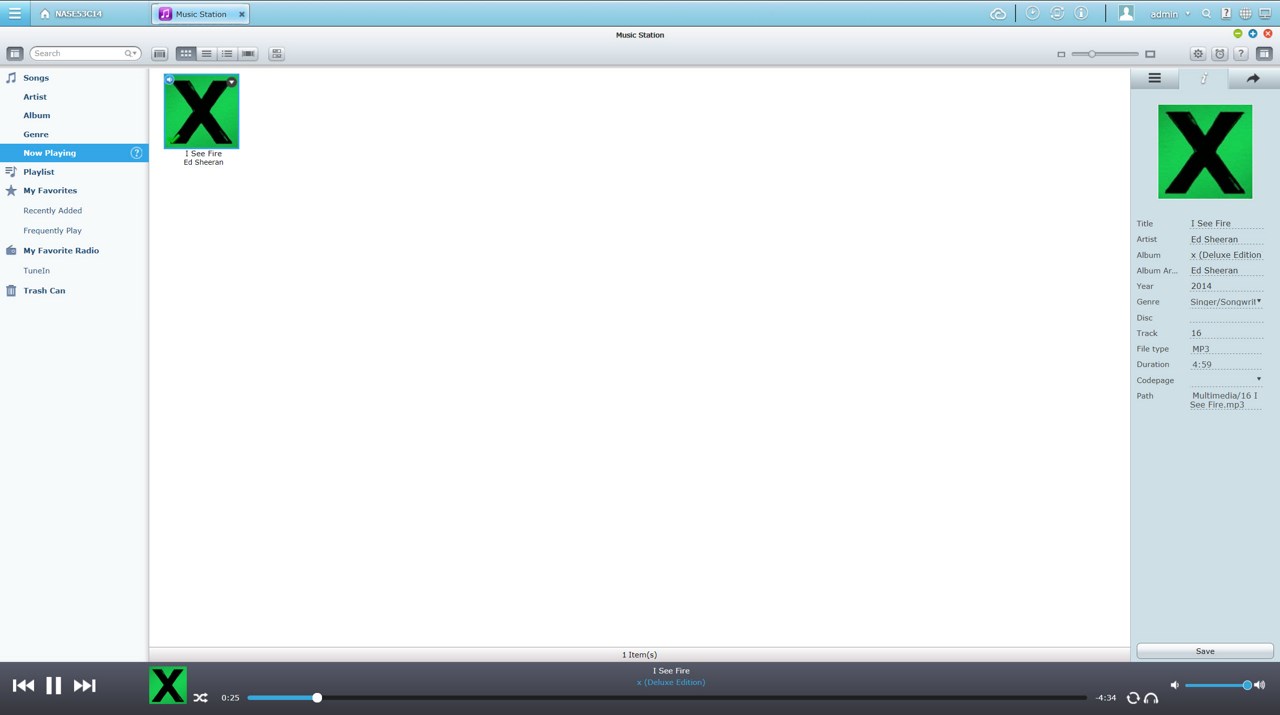Click the admin user avatar
The image size is (1280, 715).
[x=1126, y=13]
